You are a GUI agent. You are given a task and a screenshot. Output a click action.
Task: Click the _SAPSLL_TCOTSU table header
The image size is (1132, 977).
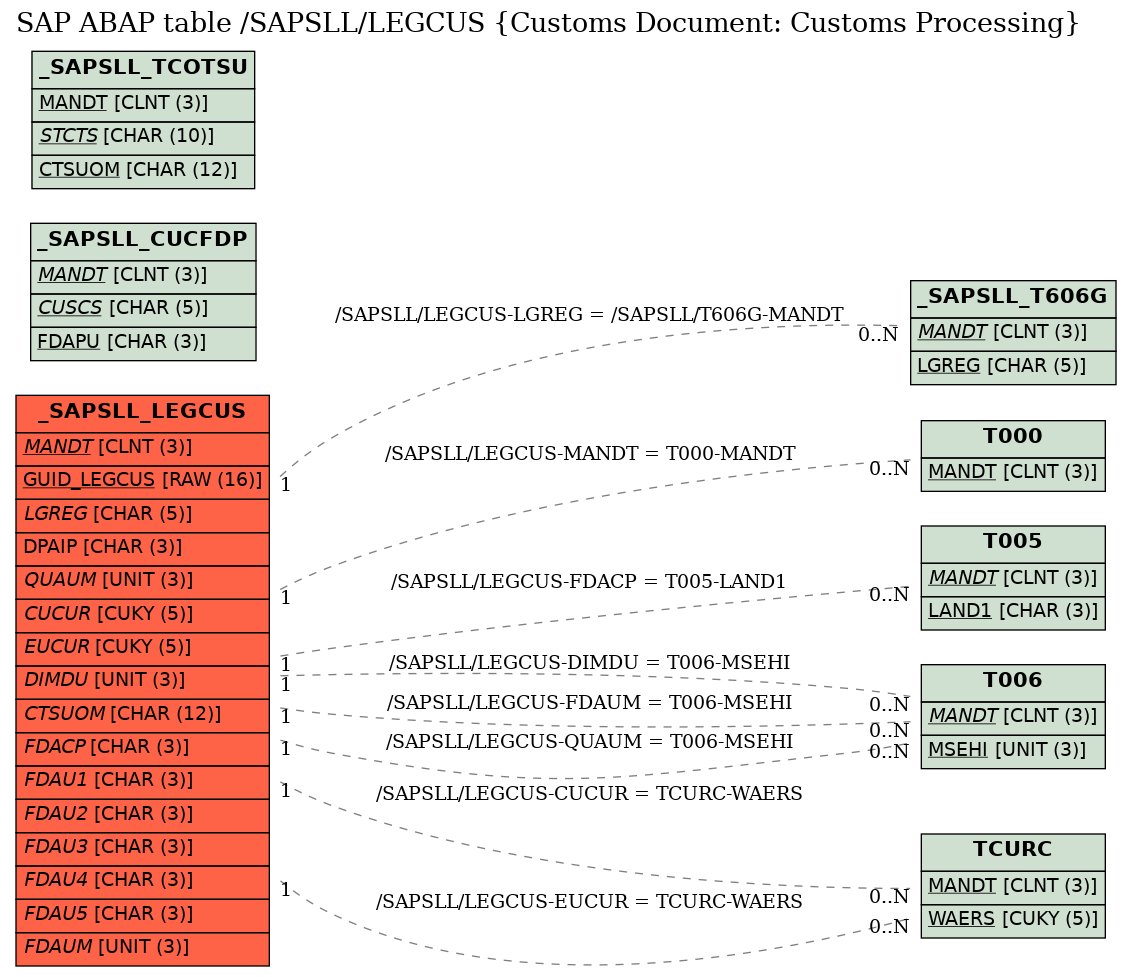[x=143, y=69]
